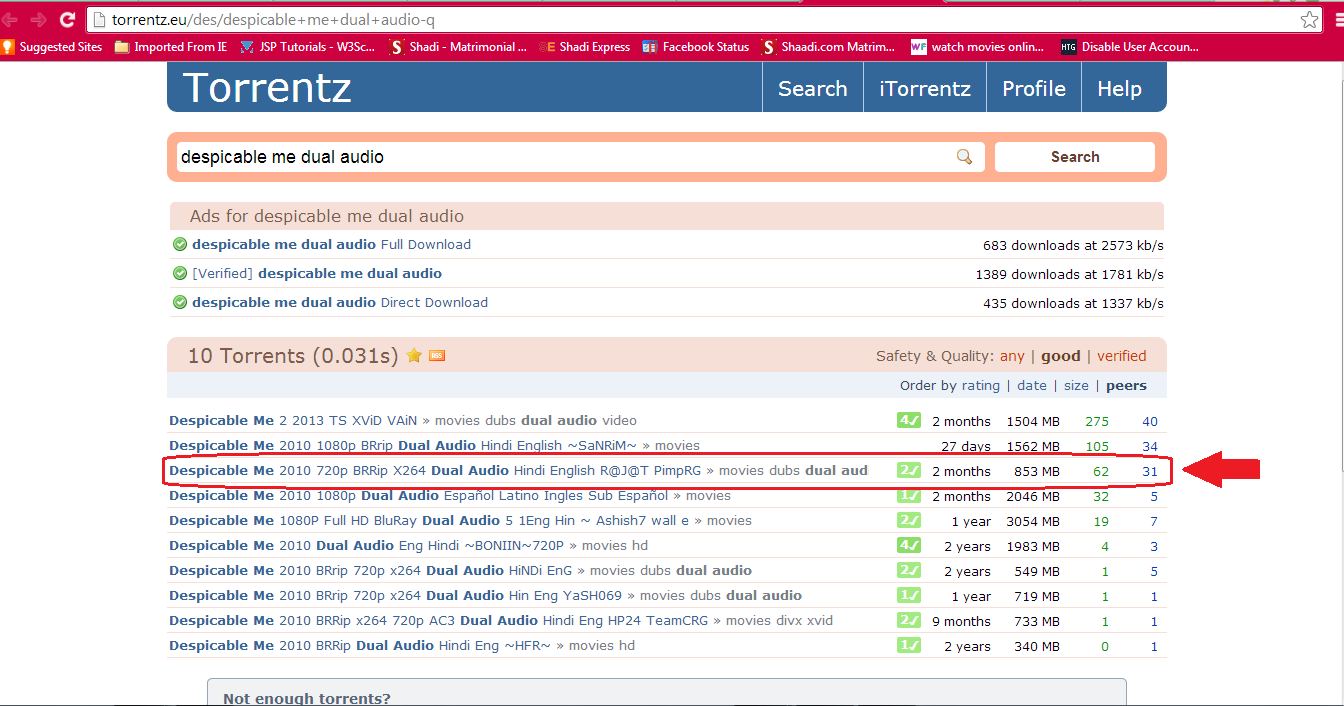Click verified badge on Despicable Me 2 2013 TS row
The height and width of the screenshot is (706, 1344).
(909, 420)
